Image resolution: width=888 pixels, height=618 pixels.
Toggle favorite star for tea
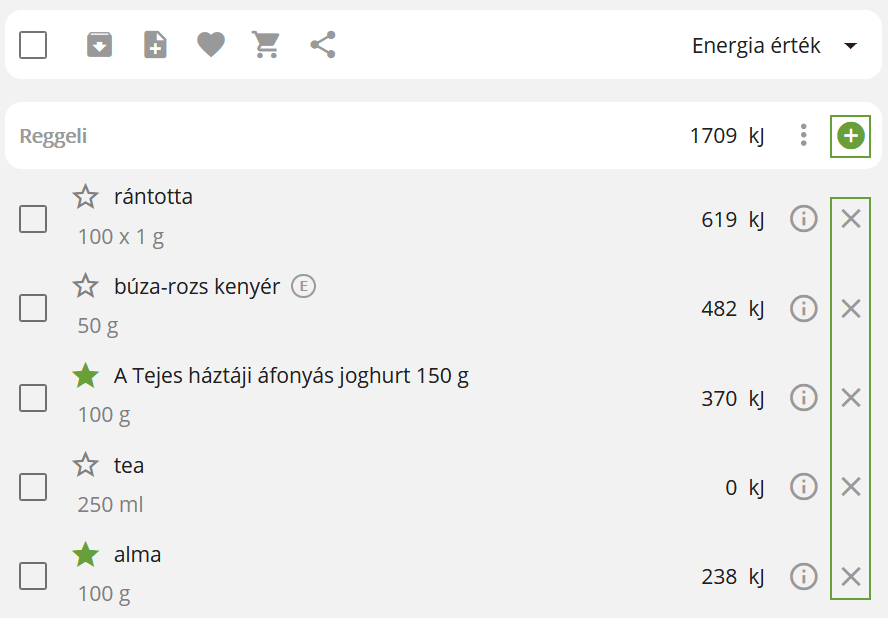tap(86, 464)
